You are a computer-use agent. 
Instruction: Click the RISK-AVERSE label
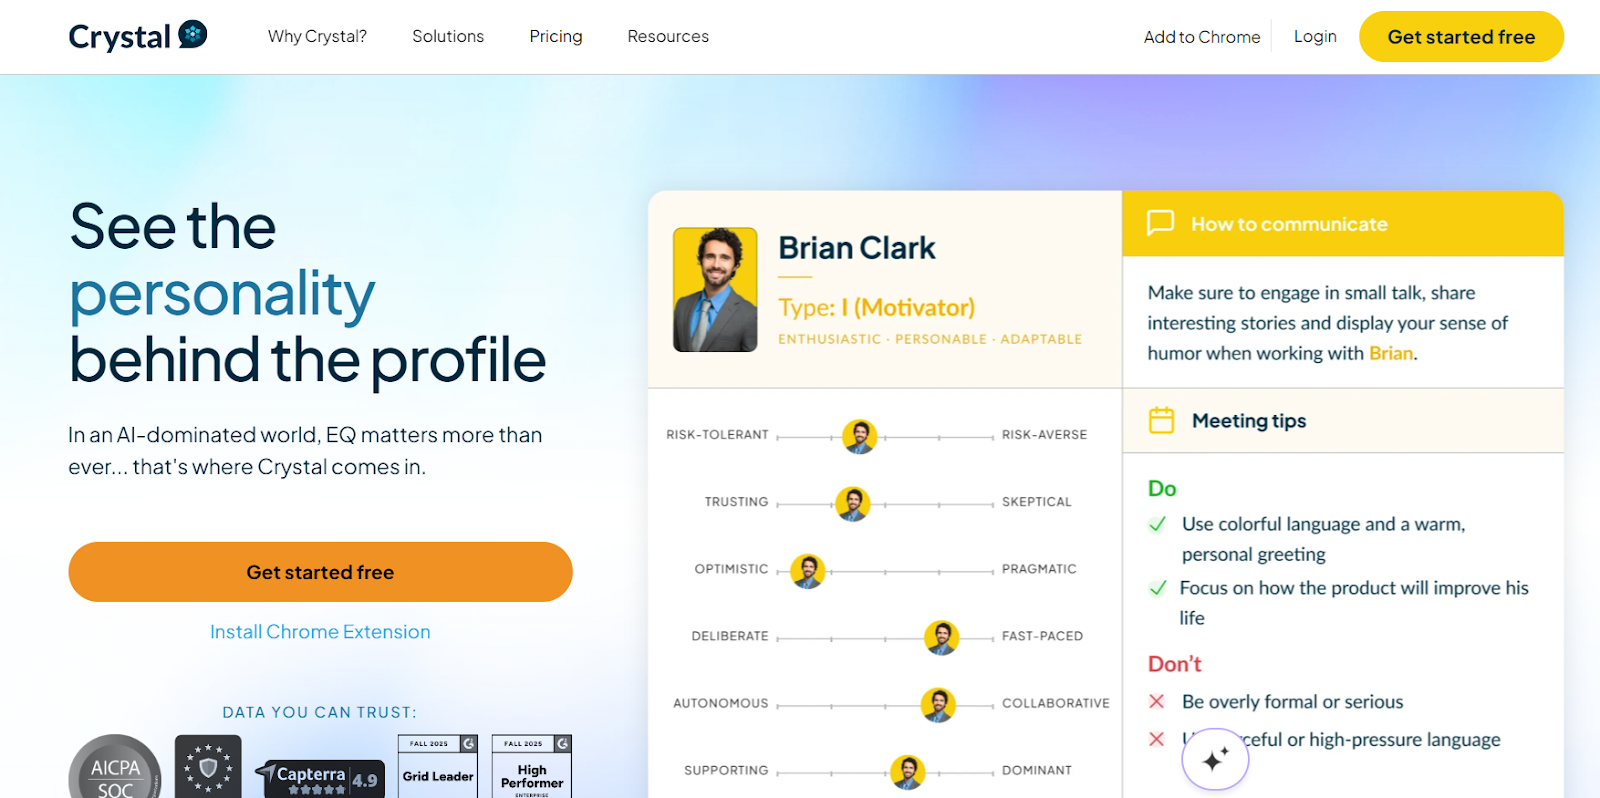[x=1044, y=435]
